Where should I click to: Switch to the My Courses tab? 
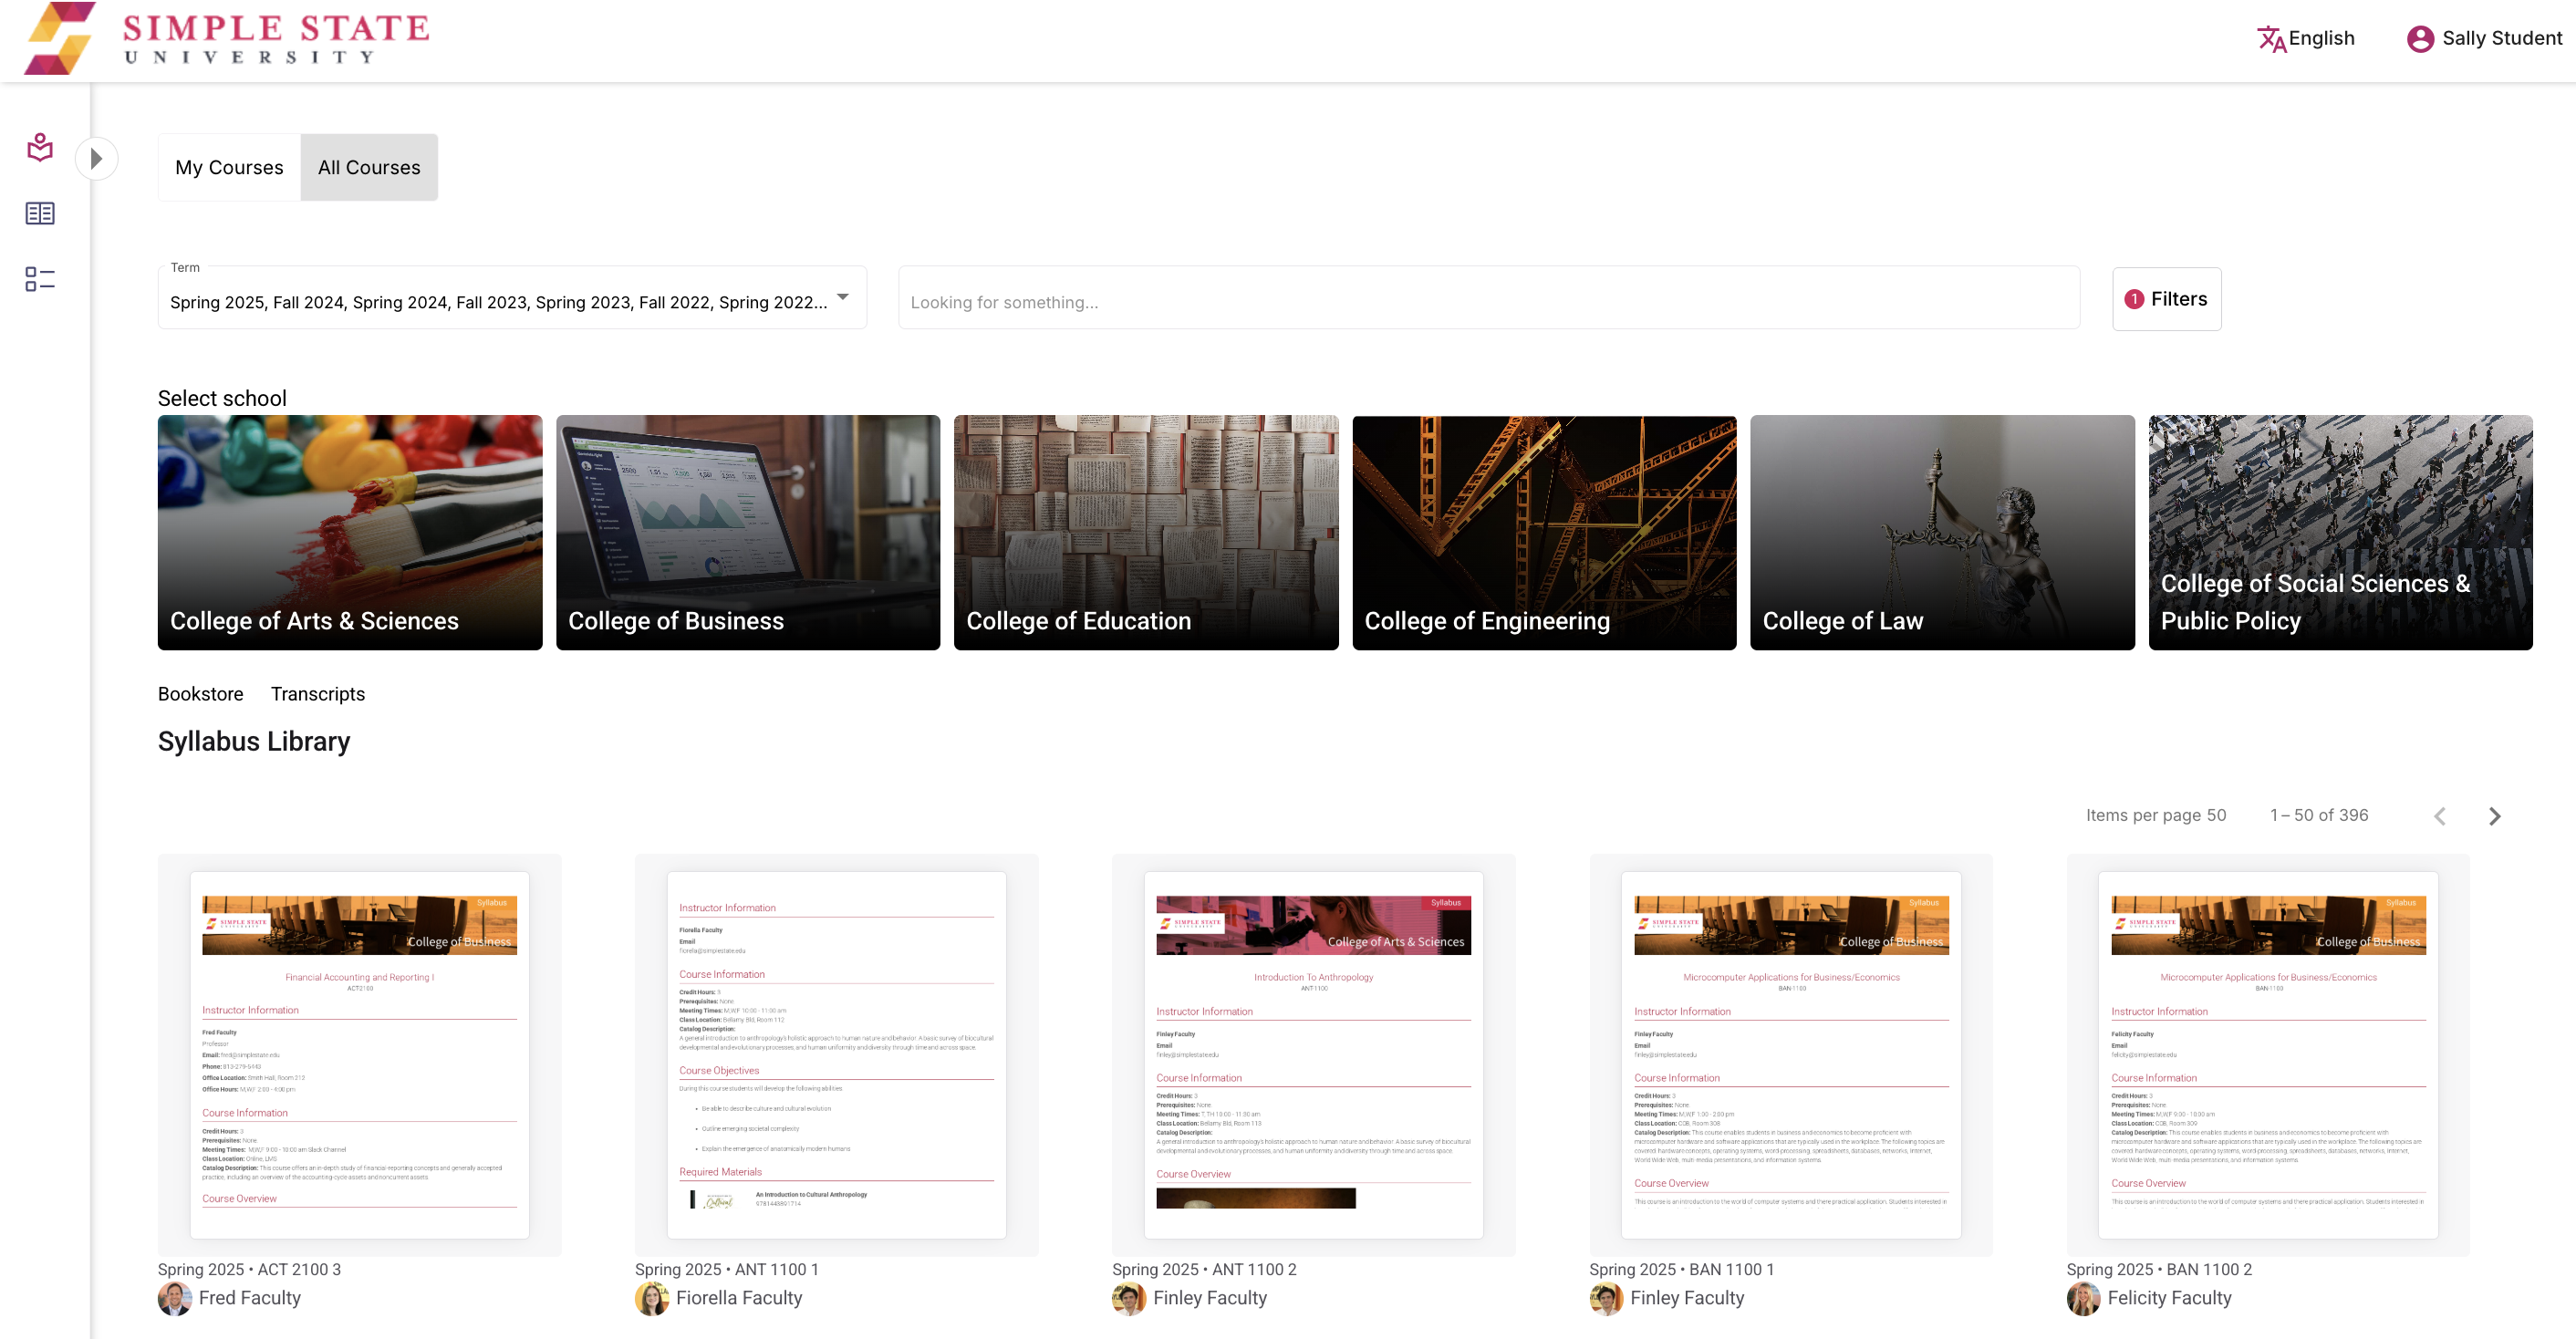(x=228, y=167)
